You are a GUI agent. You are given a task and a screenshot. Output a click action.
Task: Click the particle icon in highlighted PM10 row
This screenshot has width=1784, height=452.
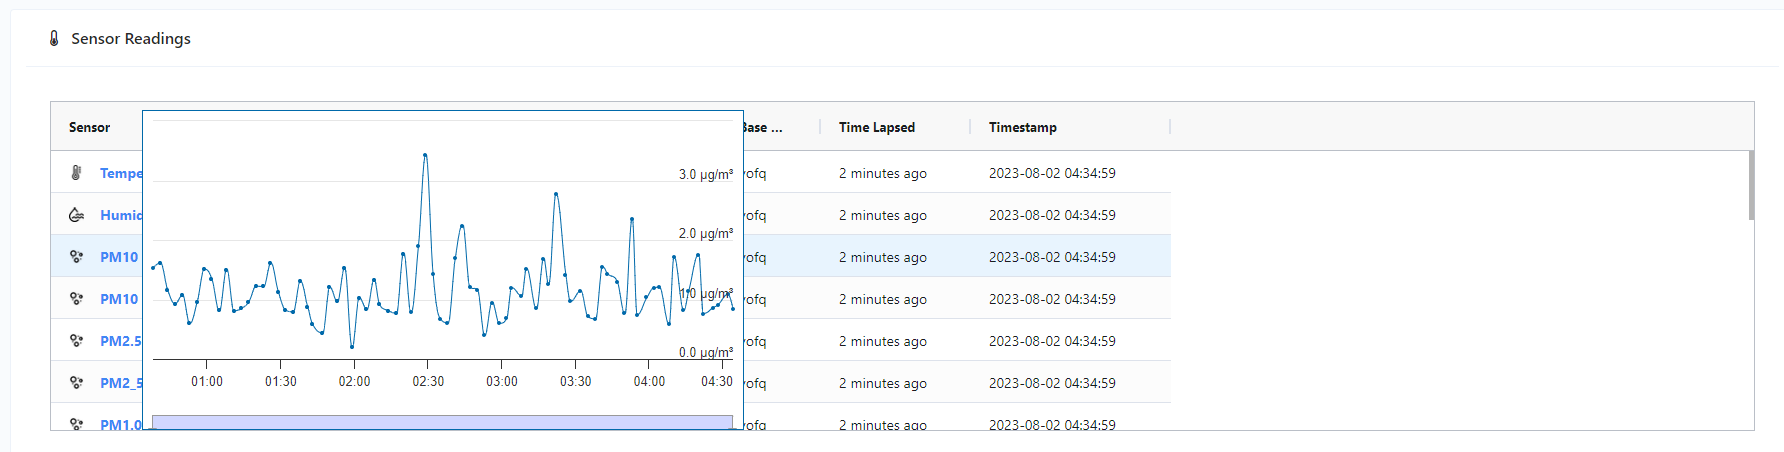tap(76, 257)
